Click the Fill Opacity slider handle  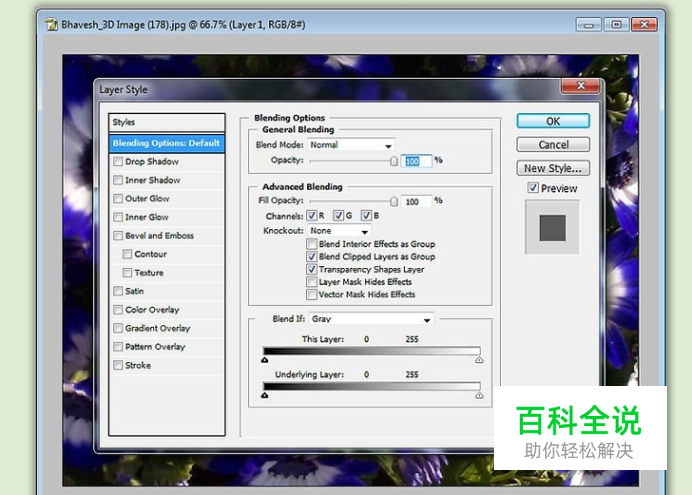tap(394, 202)
